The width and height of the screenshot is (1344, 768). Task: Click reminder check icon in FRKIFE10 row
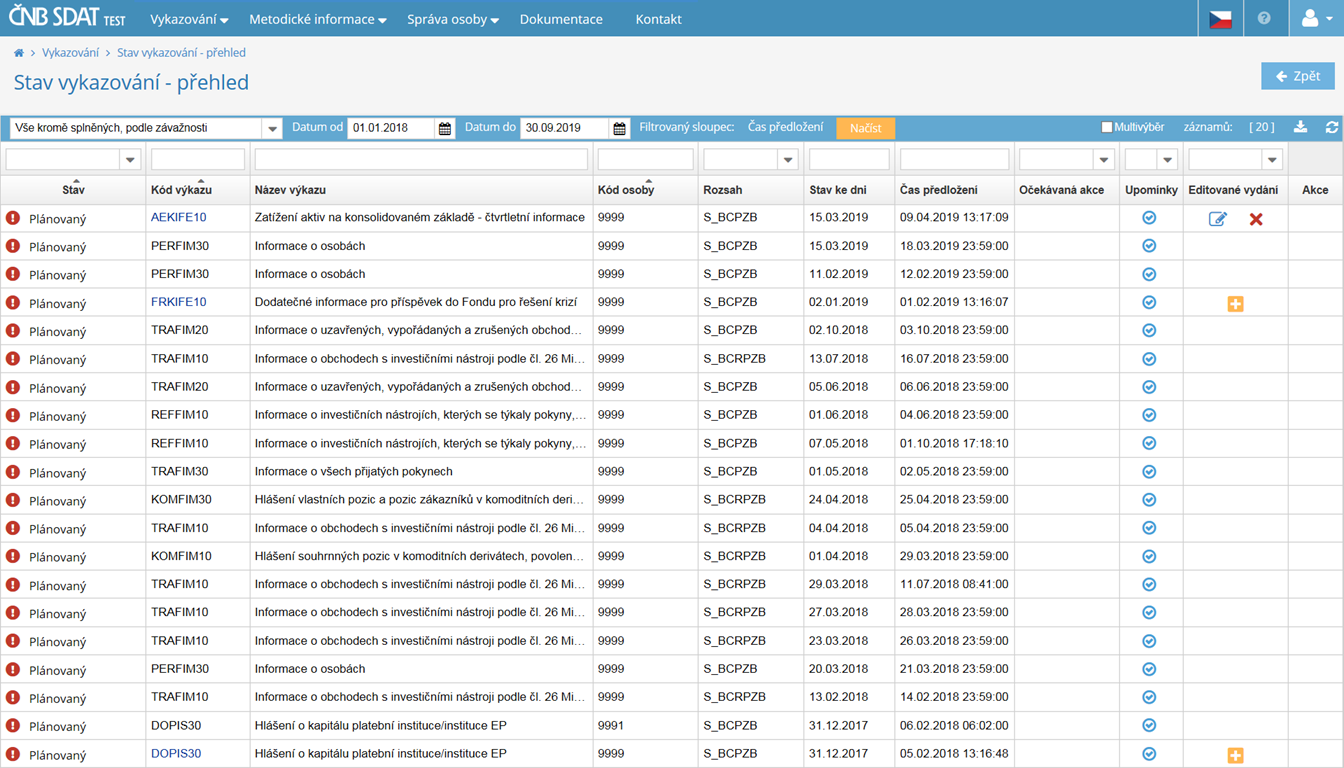(1149, 302)
